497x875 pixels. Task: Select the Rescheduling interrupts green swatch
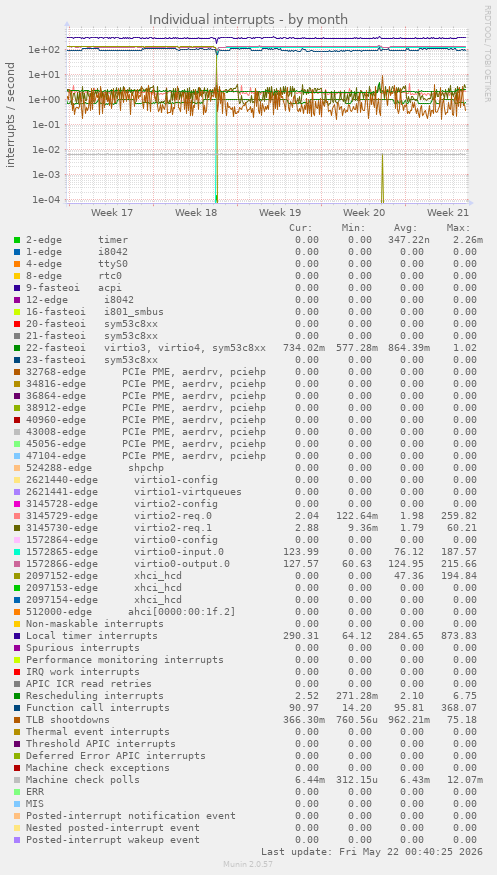click(17, 696)
